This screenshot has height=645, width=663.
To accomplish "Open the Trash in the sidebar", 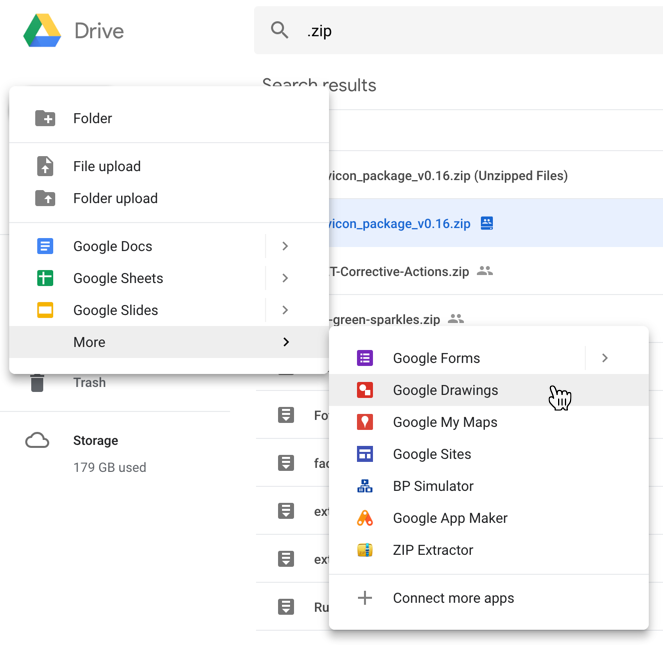I will [x=89, y=382].
